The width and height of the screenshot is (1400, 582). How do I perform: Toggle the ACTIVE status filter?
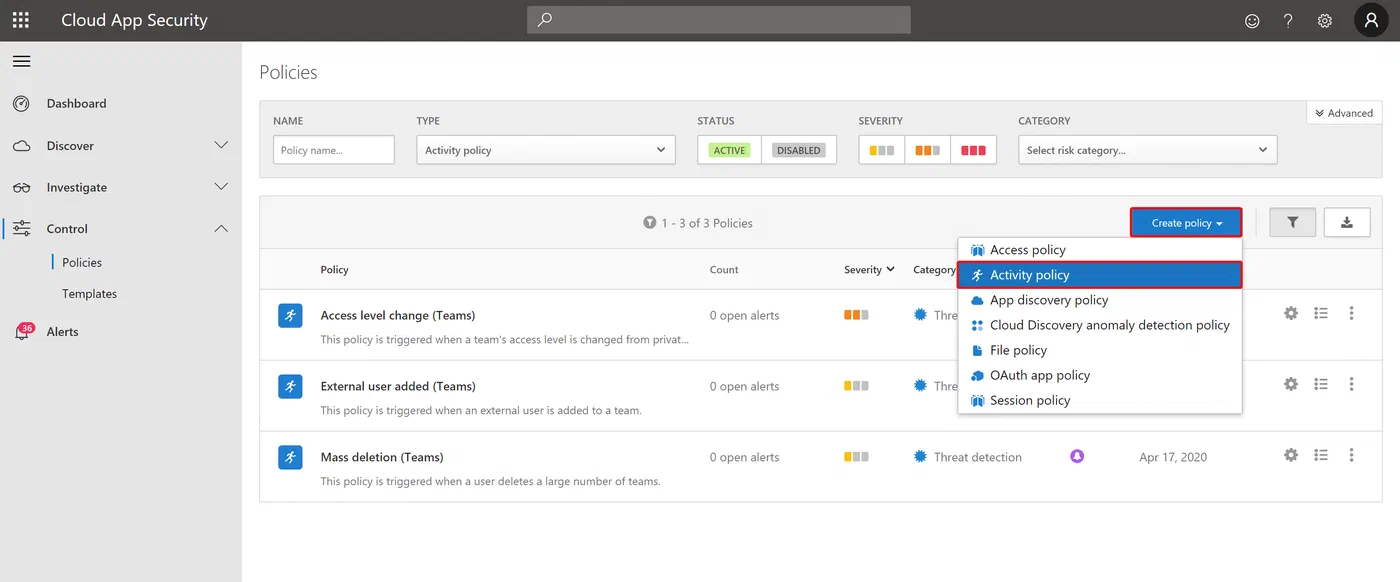coord(730,150)
